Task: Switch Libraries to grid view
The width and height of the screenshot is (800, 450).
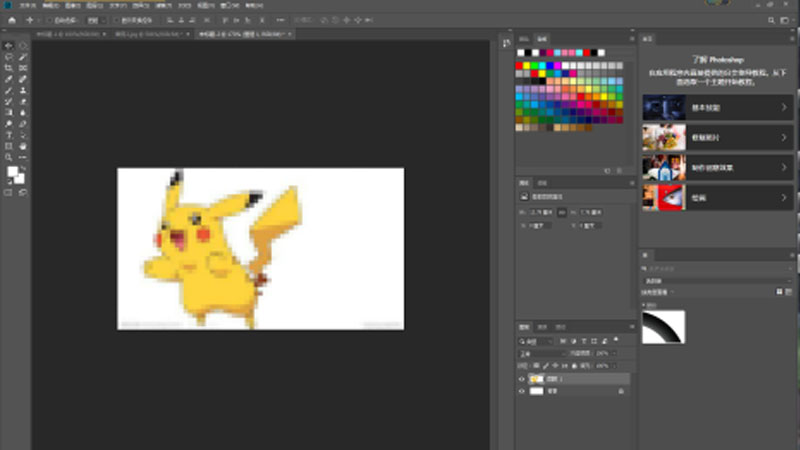Action: coord(779,292)
